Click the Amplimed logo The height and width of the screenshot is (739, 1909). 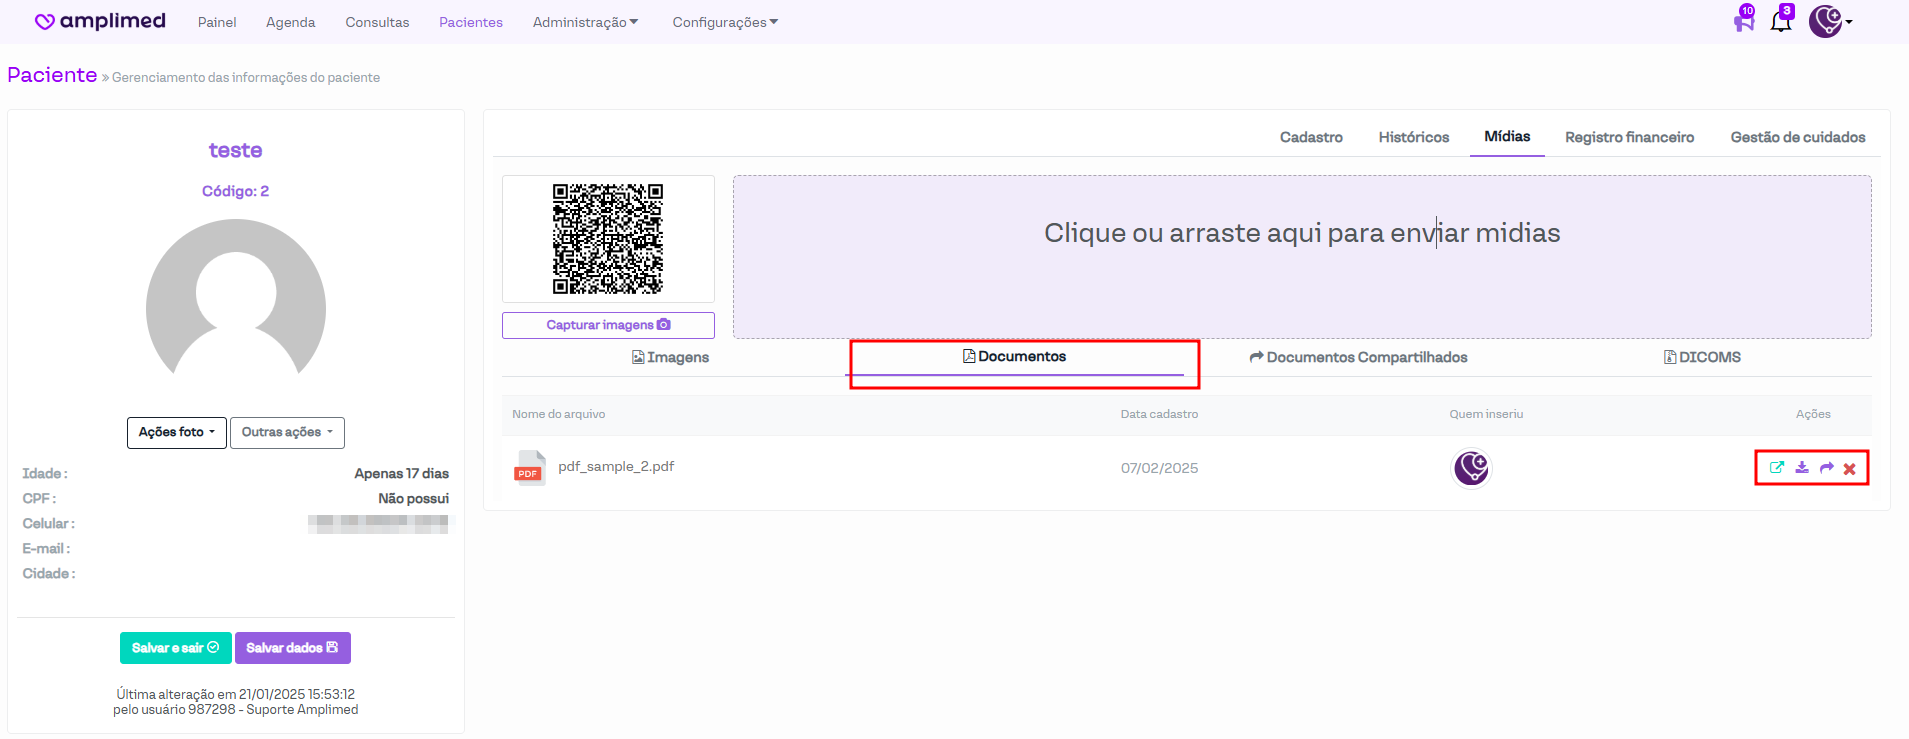101,21
